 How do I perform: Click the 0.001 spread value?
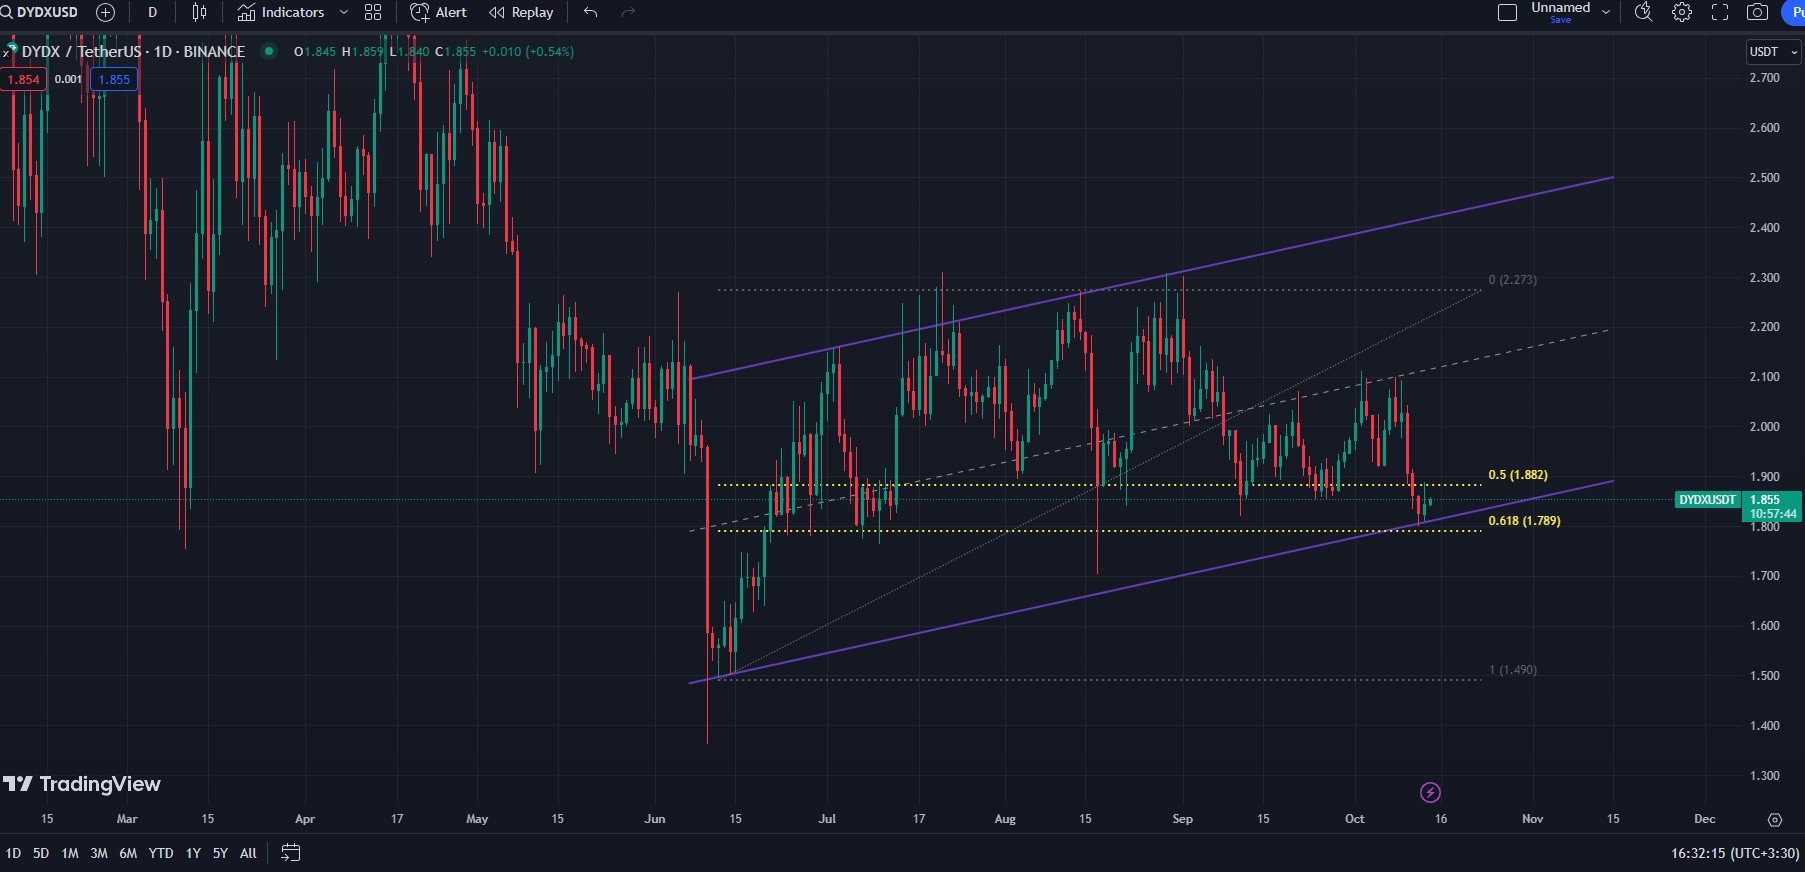click(68, 79)
